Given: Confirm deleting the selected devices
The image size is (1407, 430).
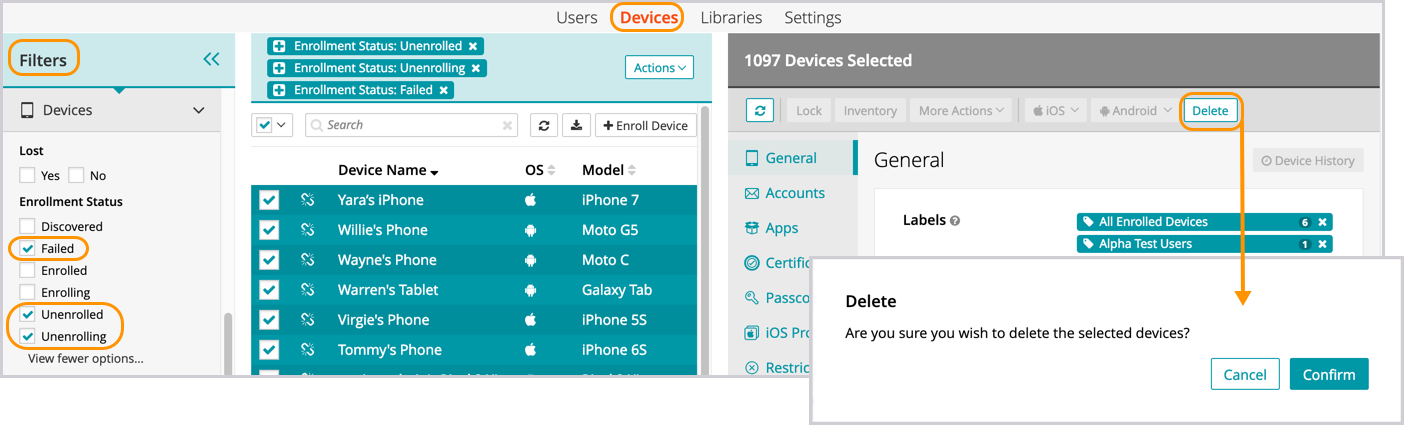Looking at the screenshot, I should (x=1328, y=374).
